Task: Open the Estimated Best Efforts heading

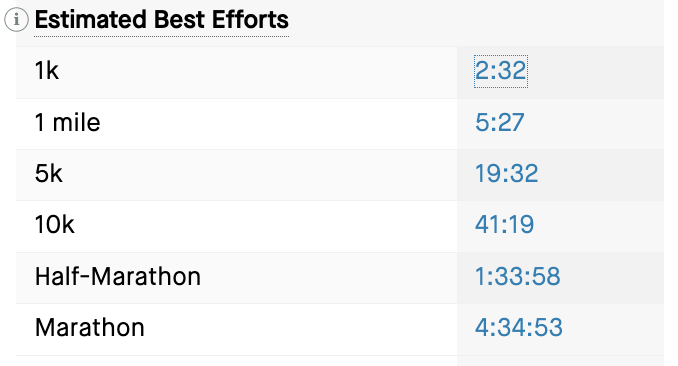Action: (161, 20)
